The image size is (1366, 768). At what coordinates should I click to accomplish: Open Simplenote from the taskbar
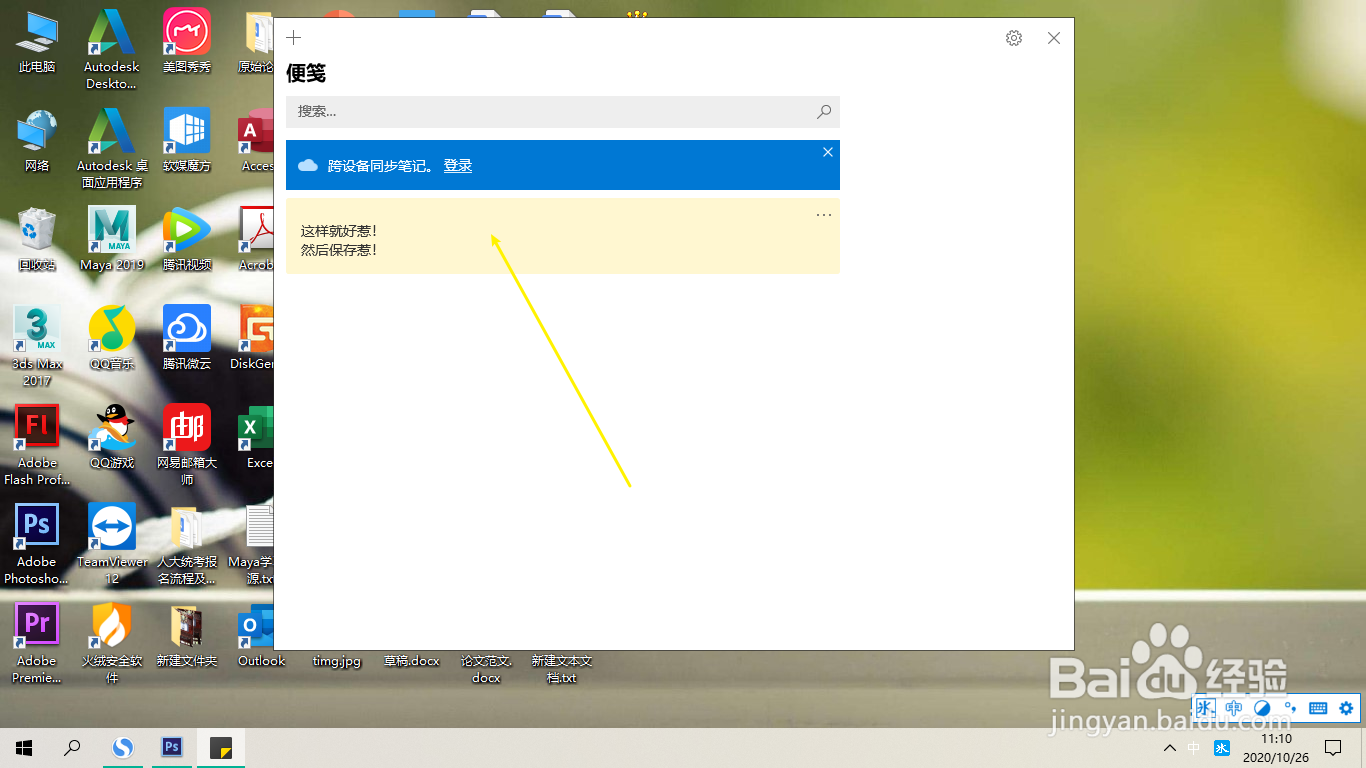(122, 747)
